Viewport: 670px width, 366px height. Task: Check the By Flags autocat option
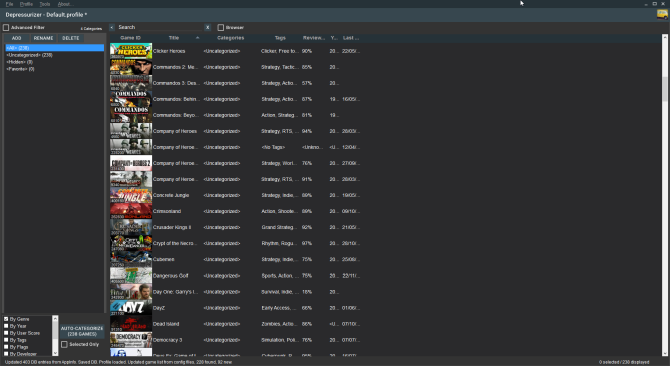tap(6, 347)
